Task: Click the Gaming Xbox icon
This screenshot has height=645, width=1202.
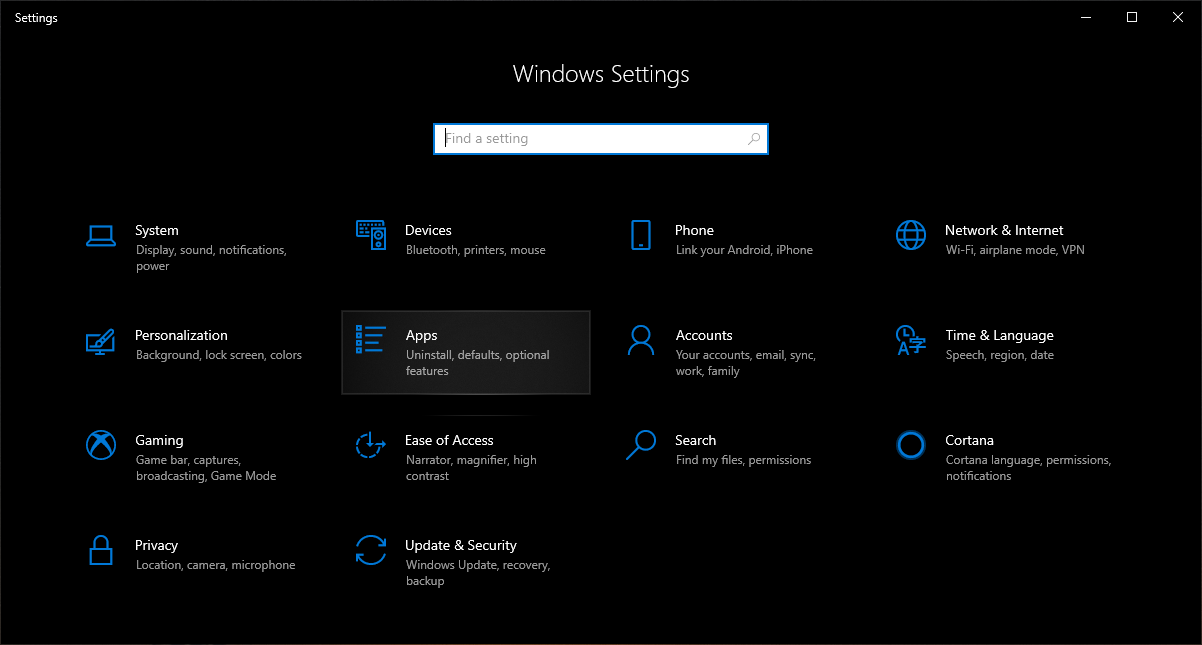Action: (x=101, y=445)
